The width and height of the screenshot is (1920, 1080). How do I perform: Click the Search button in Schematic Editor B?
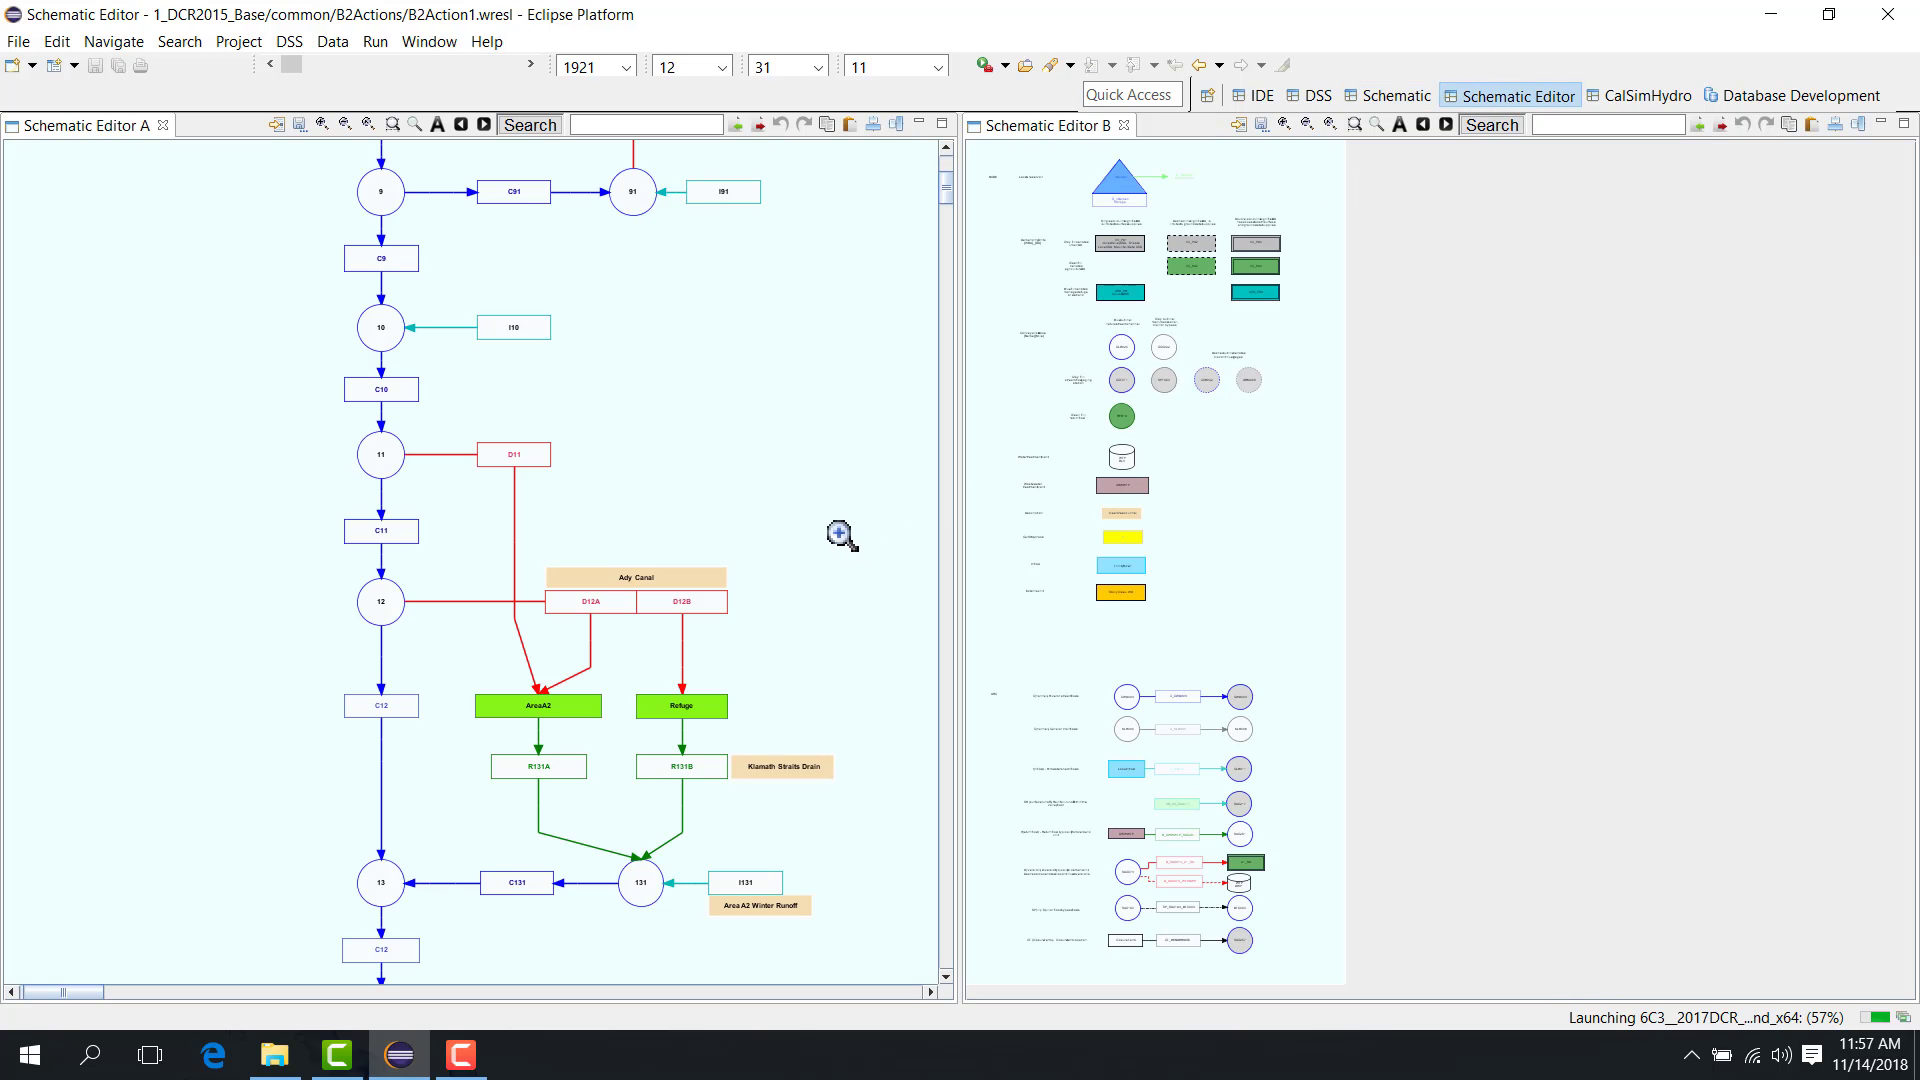1492,125
